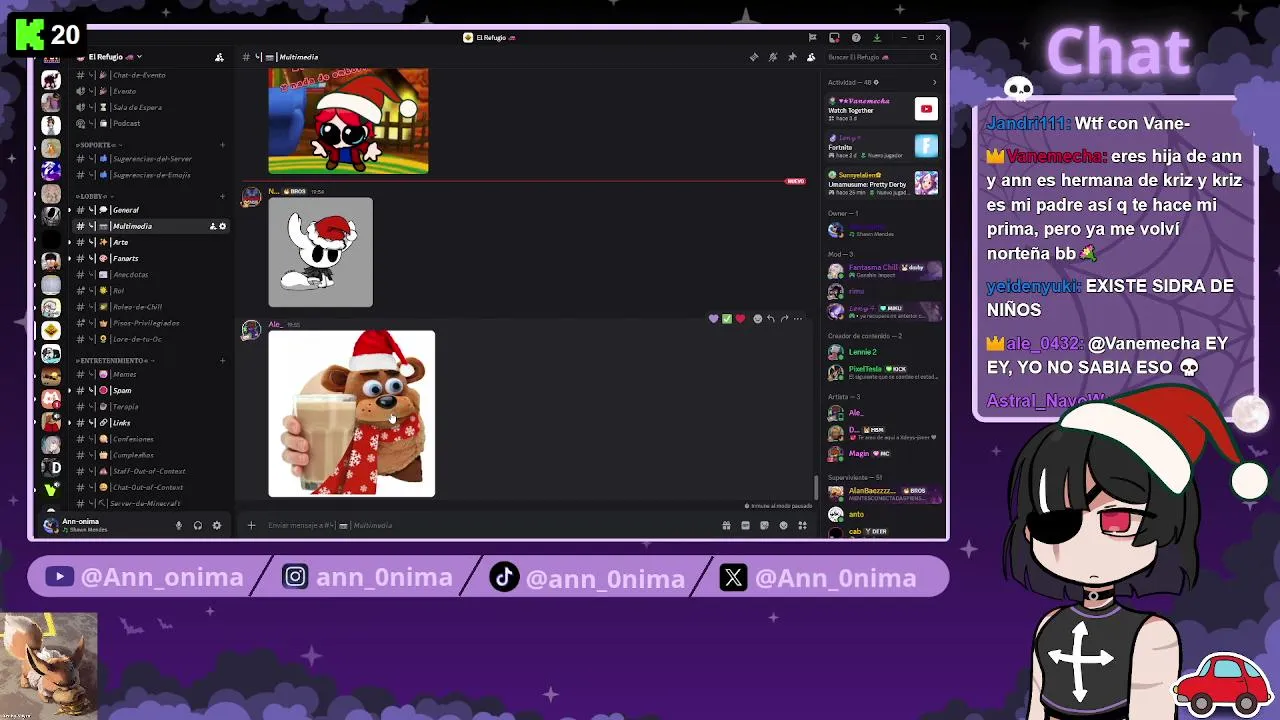Open the GIF picker in message bar
This screenshot has height=720, width=1280.
pos(745,525)
